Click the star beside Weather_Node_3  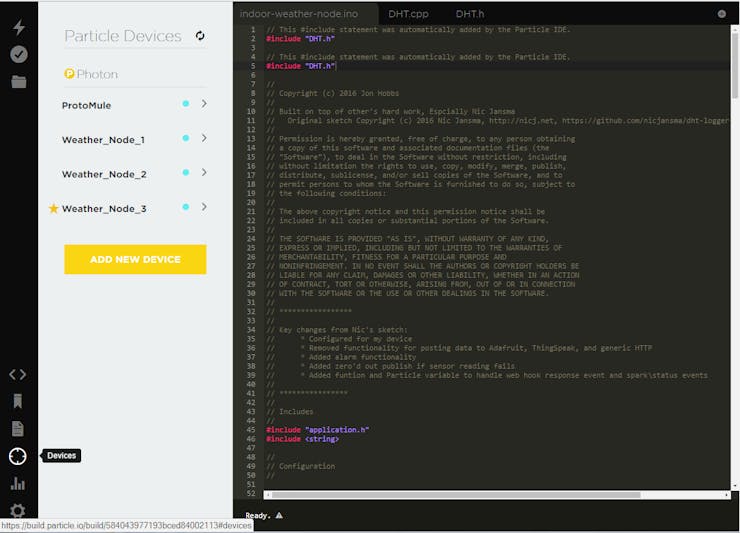(54, 208)
